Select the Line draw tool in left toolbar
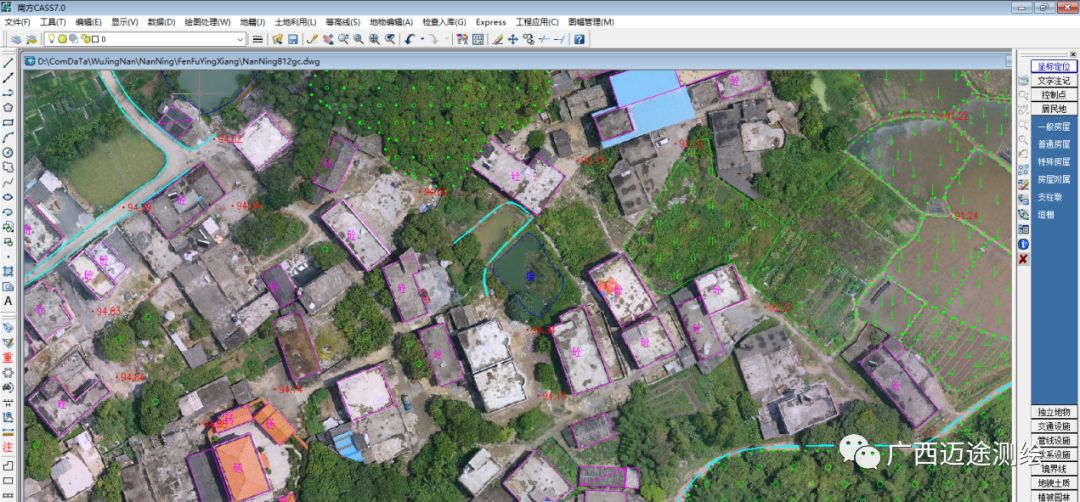 point(8,62)
